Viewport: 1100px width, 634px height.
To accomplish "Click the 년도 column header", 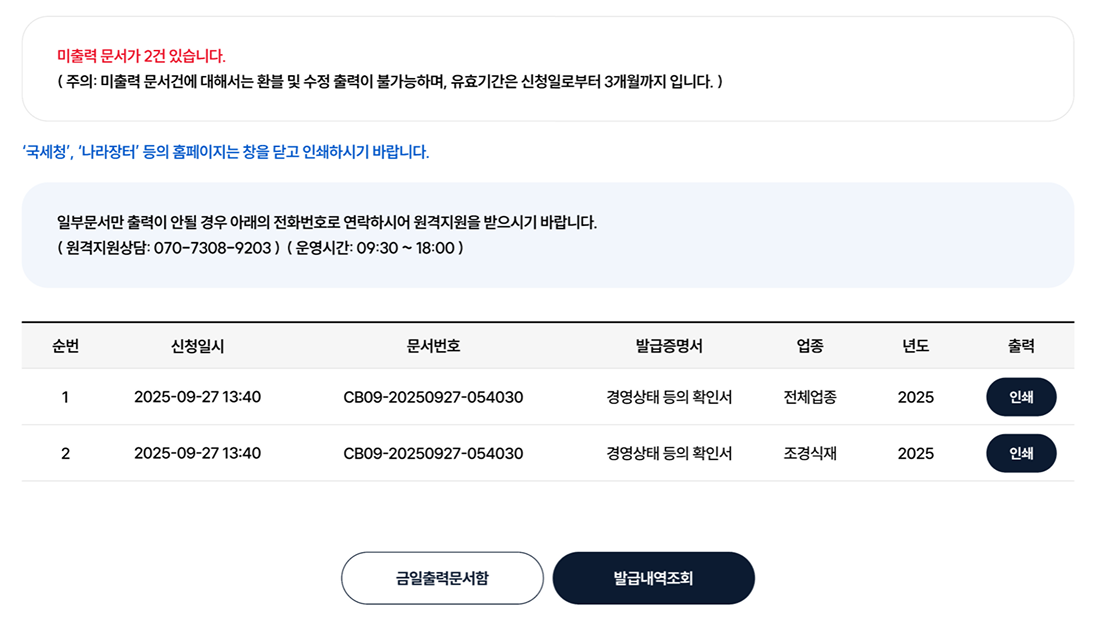I will click(x=915, y=346).
